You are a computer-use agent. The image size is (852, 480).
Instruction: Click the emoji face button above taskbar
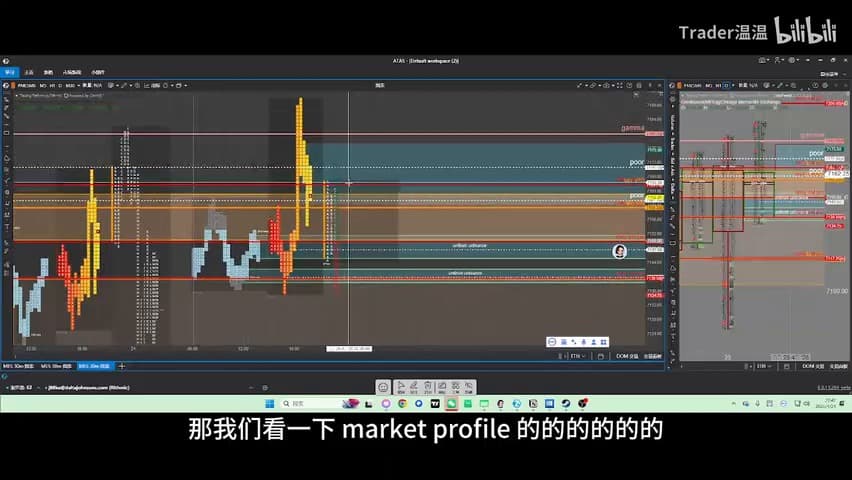pos(383,387)
